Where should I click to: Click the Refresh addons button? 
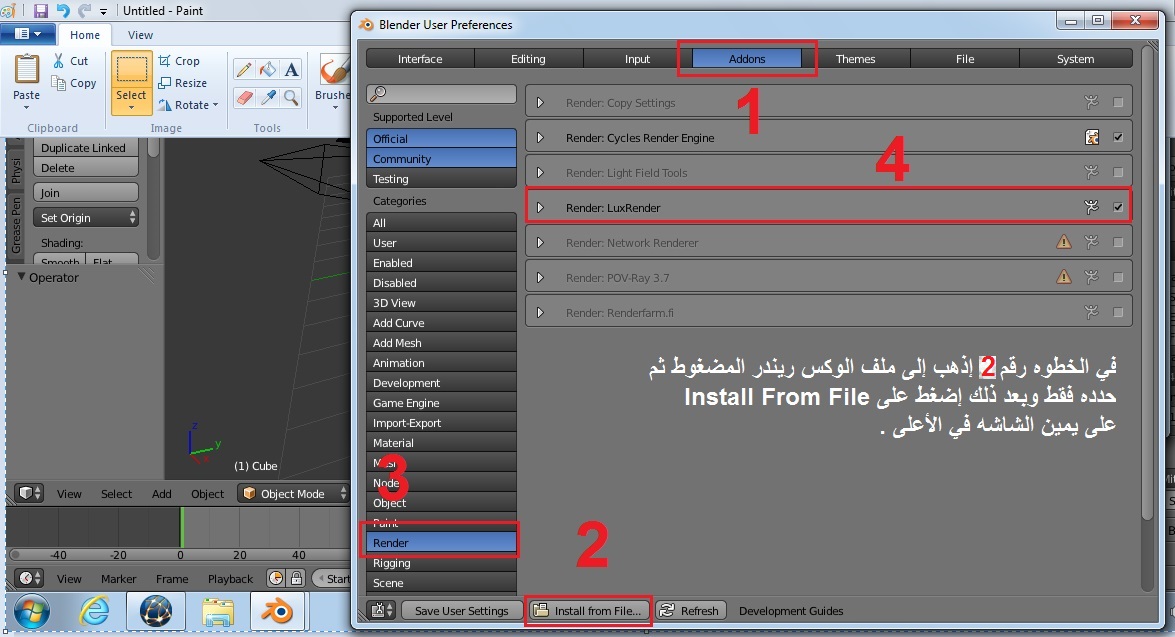[692, 611]
